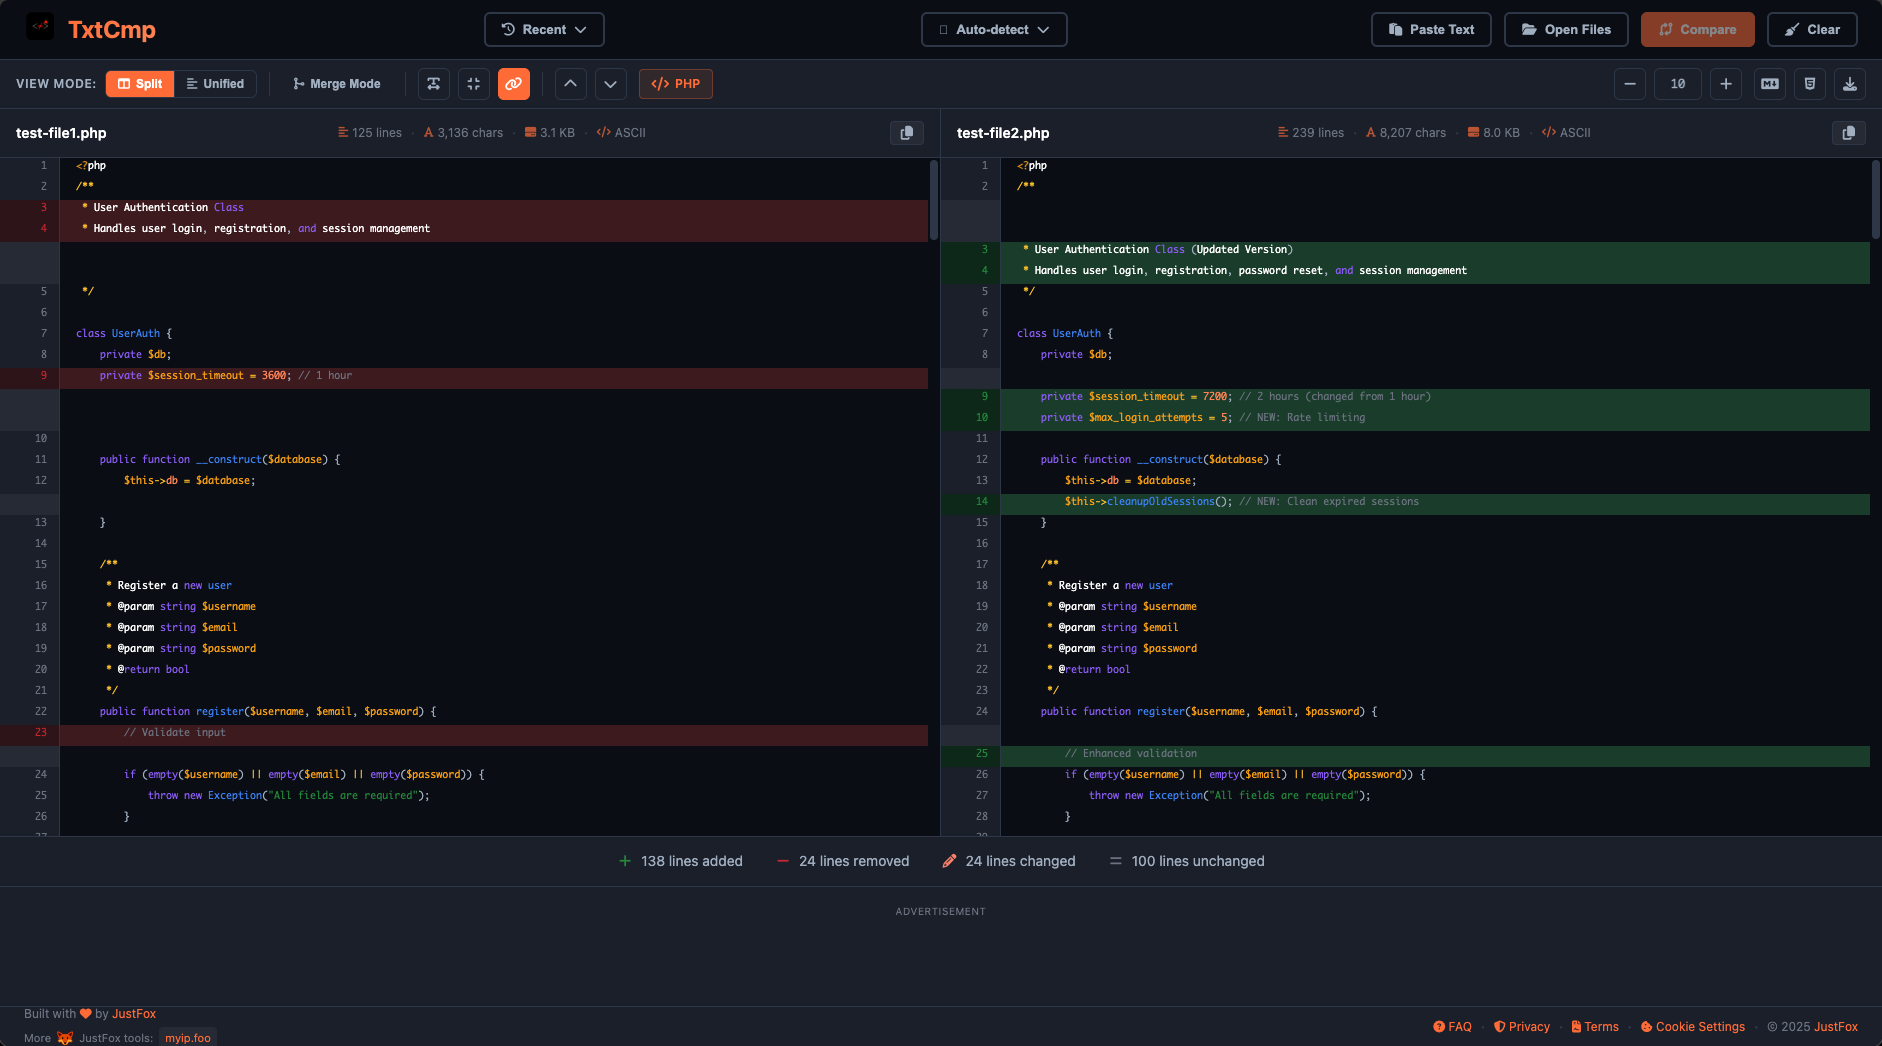This screenshot has height=1046, width=1882.
Task: Decrease font size with minus stepper
Action: pyautogui.click(x=1630, y=84)
